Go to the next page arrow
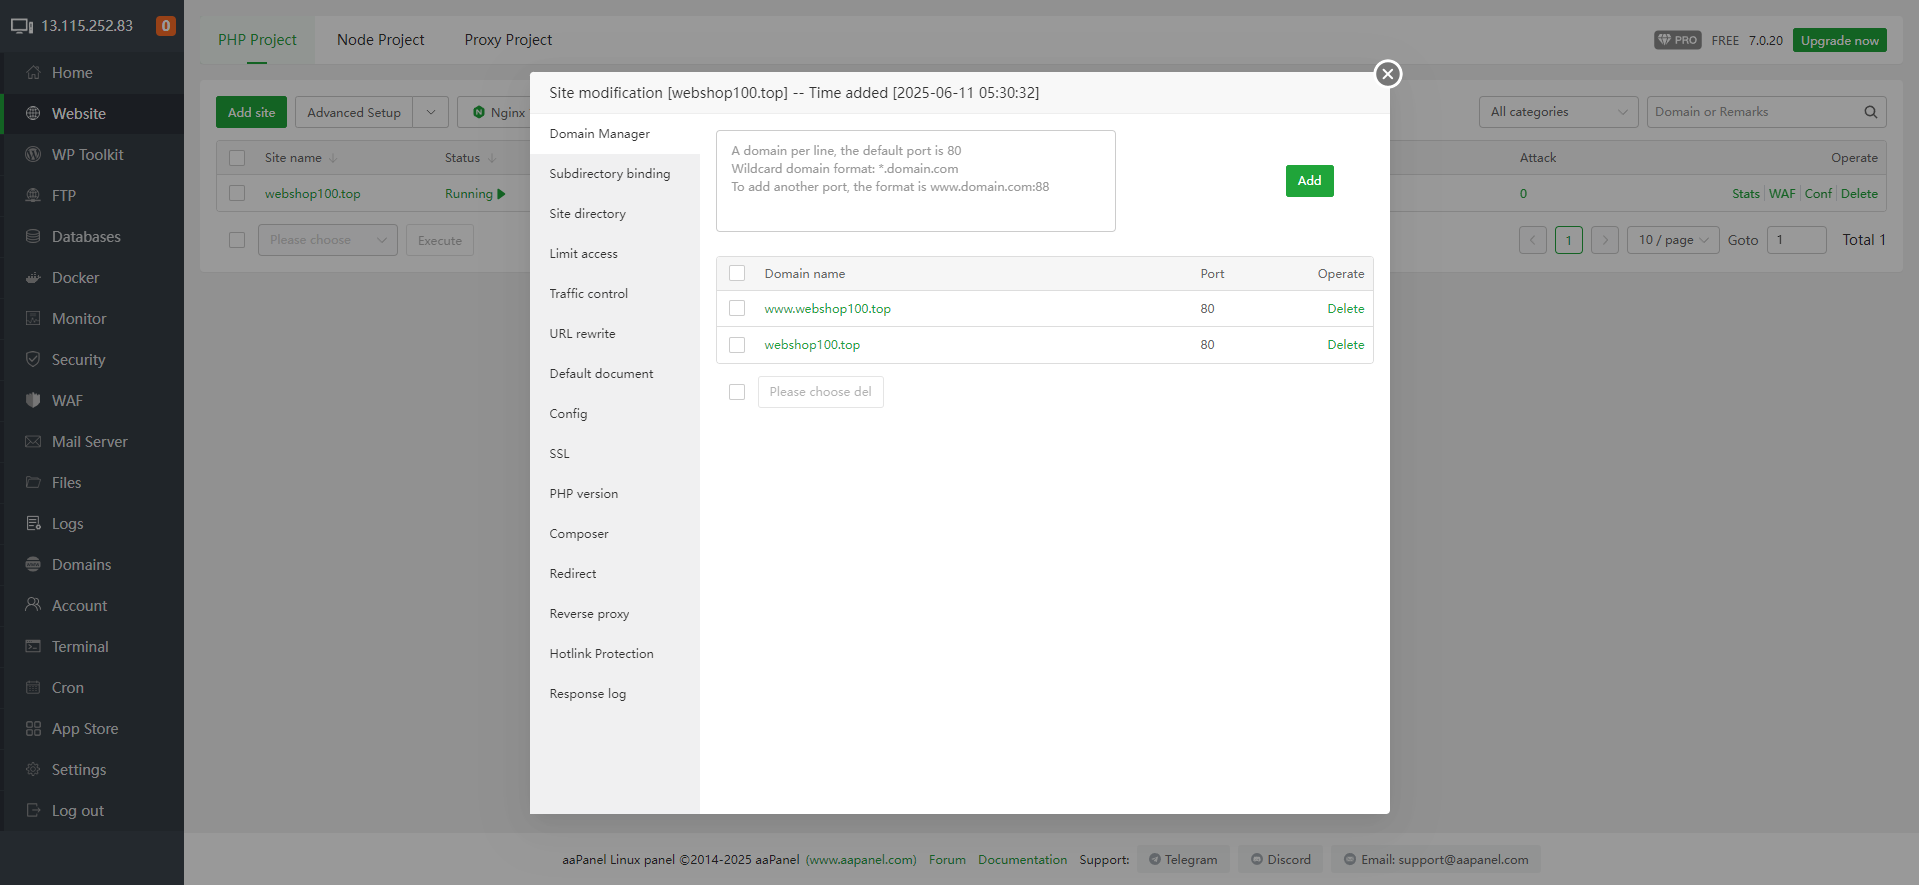 coord(1604,240)
